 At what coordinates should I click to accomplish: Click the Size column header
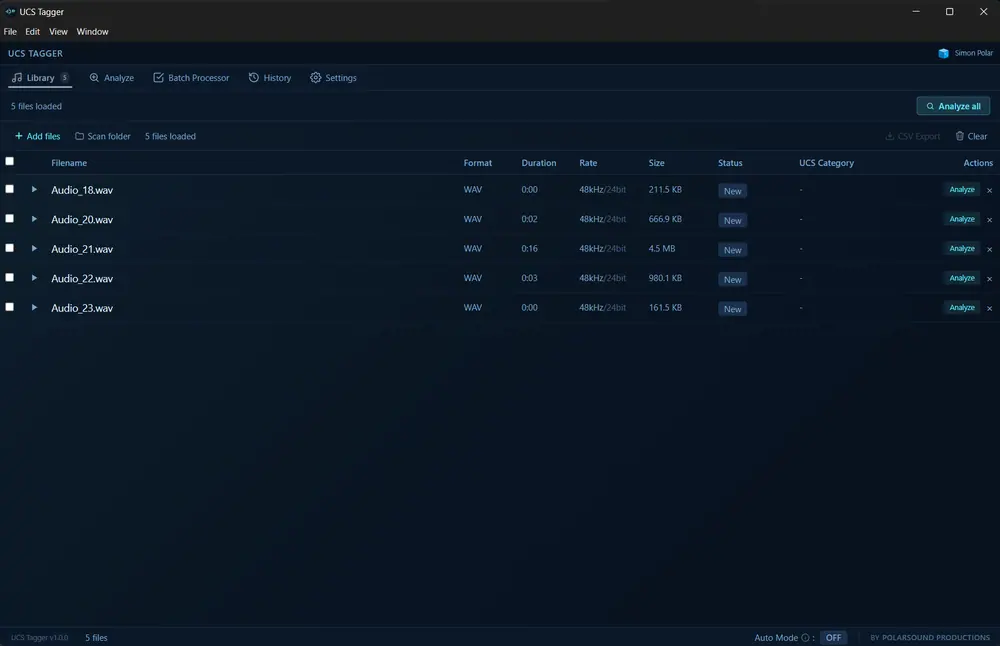tap(656, 163)
